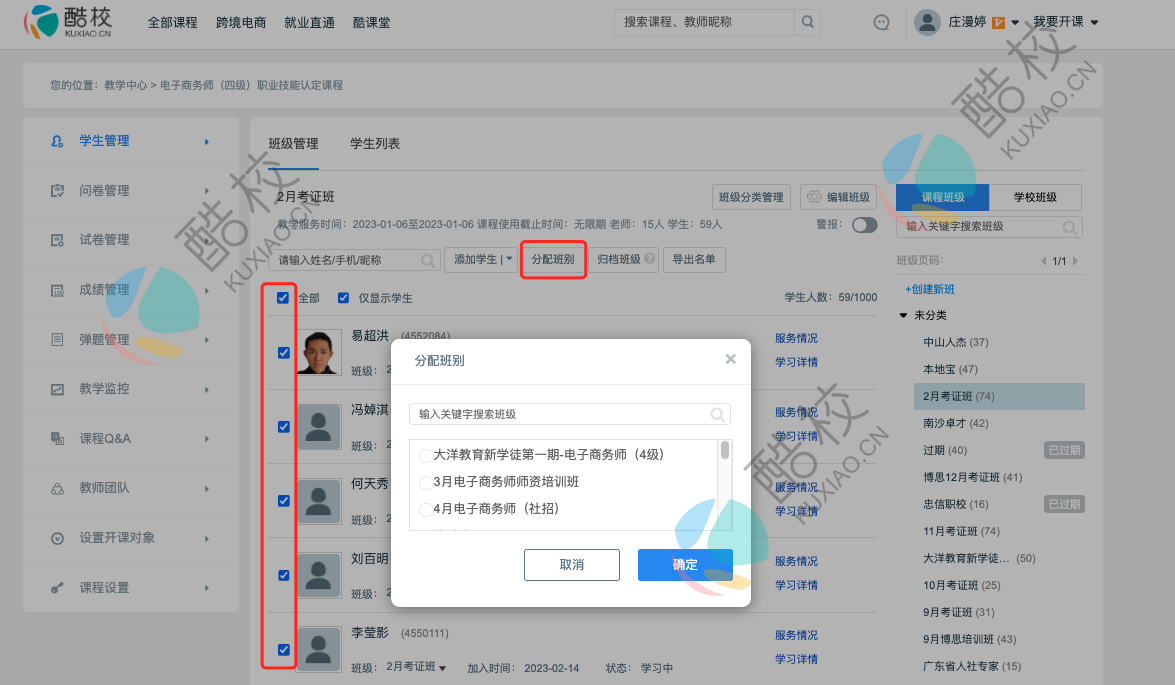
Task: Click the 课程Q&A sidebar icon
Action: coord(57,438)
